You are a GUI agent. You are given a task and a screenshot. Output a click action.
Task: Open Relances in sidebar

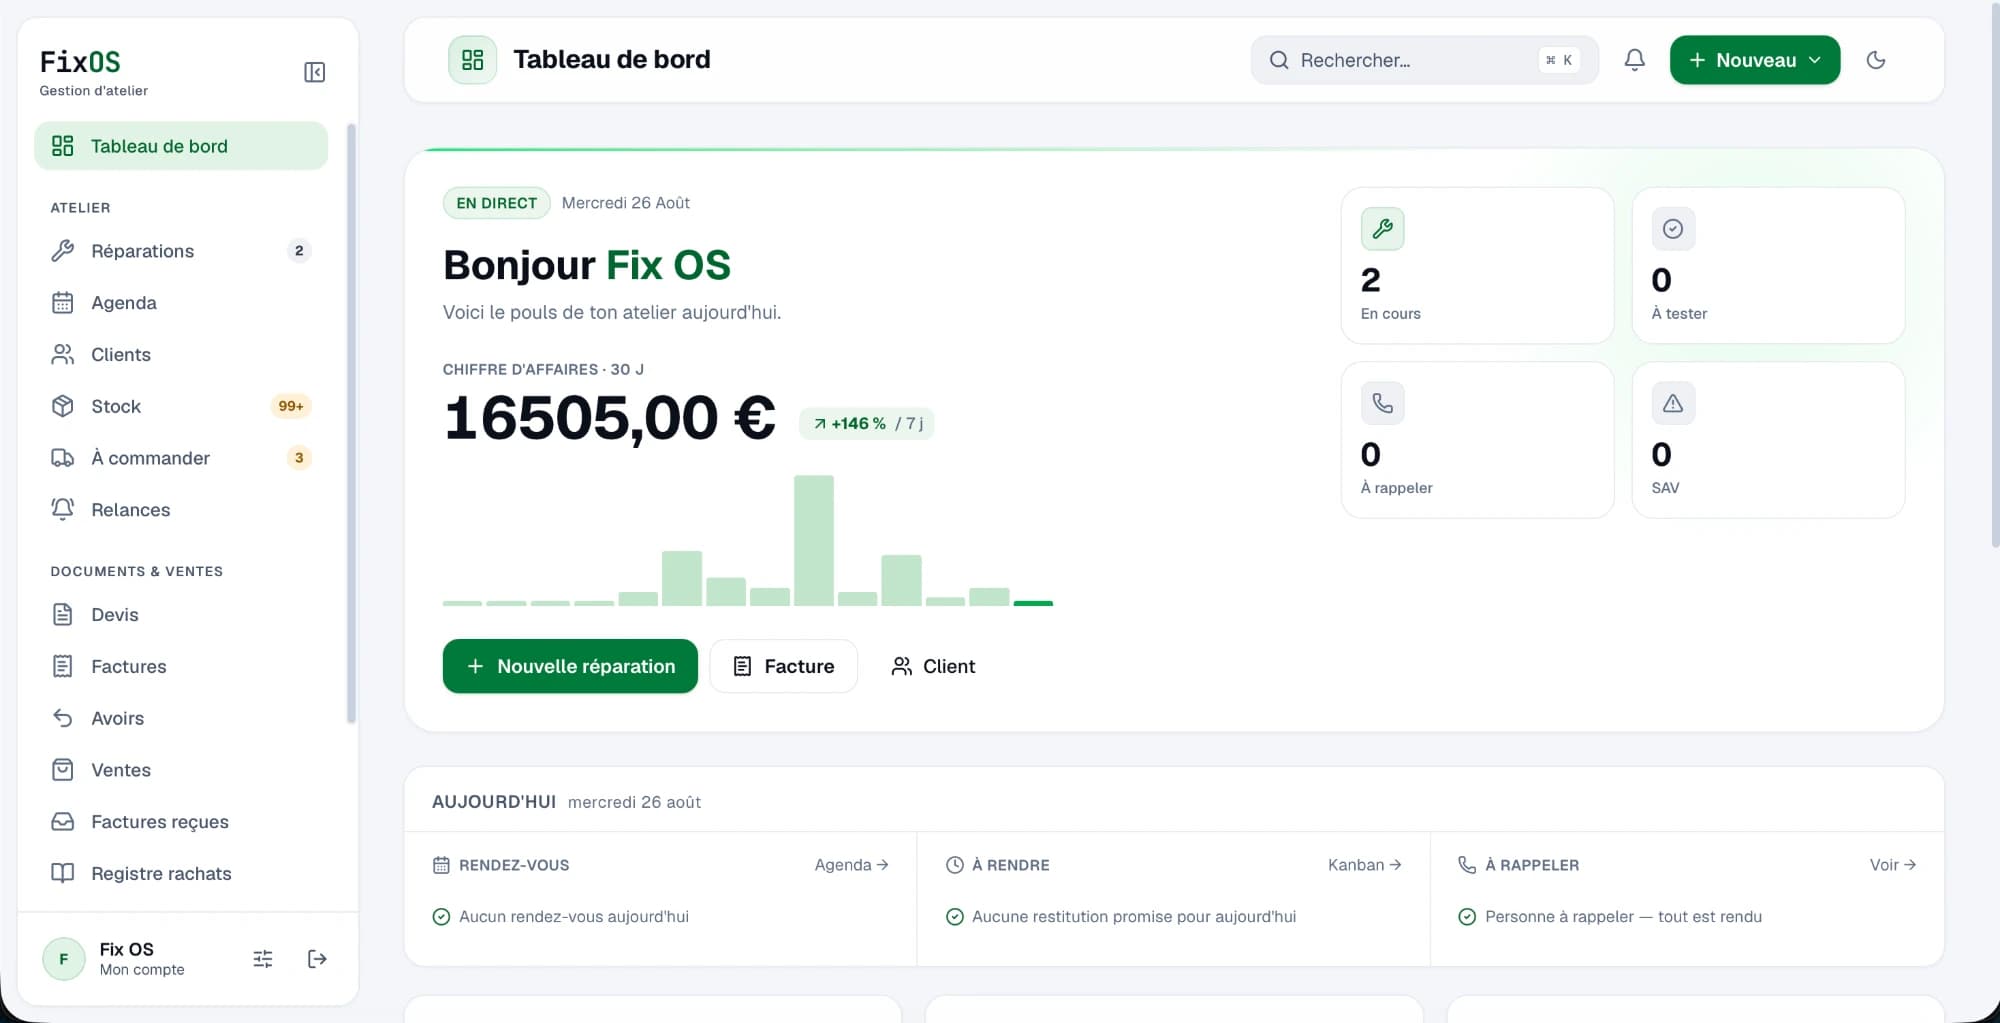pos(181,510)
